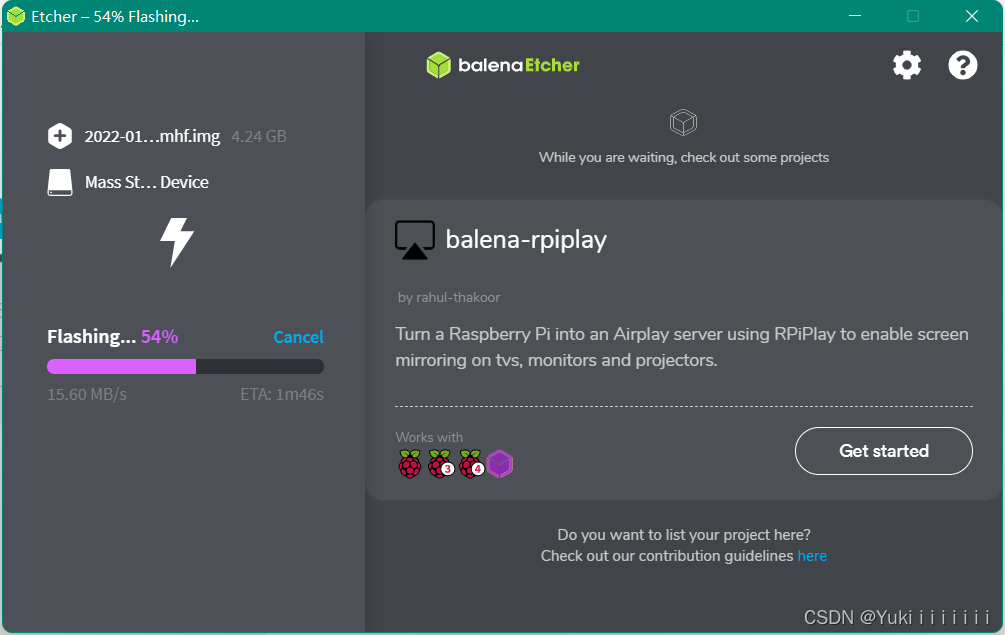This screenshot has height=635, width=1005.
Task: Click the balena-rpiplay project title
Action: tap(526, 240)
